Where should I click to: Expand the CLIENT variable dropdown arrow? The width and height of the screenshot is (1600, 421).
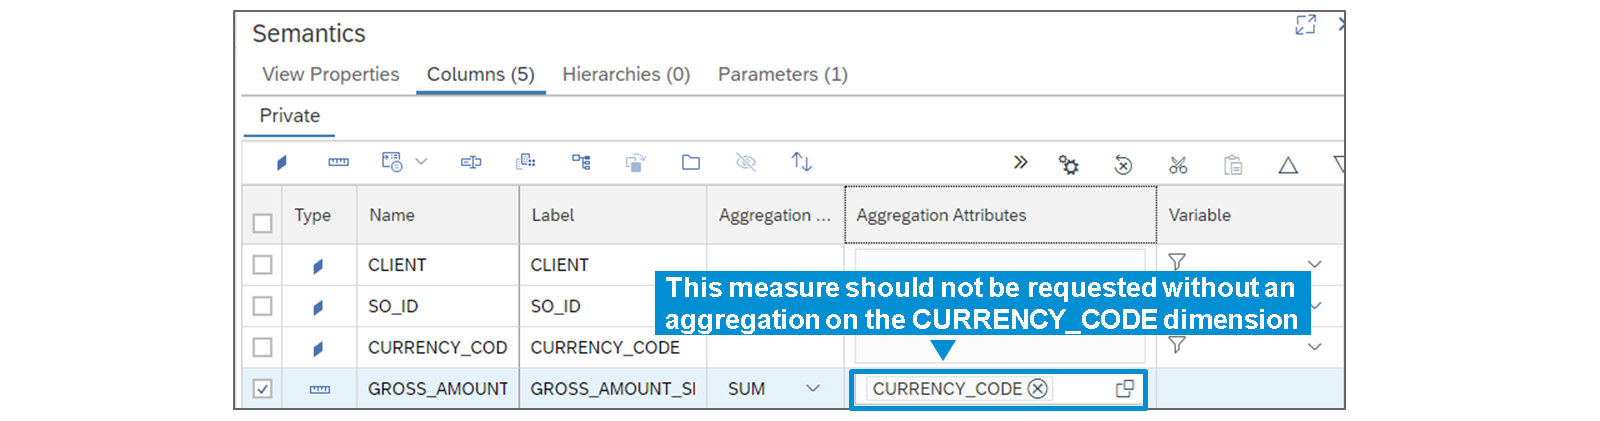pyautogui.click(x=1314, y=265)
